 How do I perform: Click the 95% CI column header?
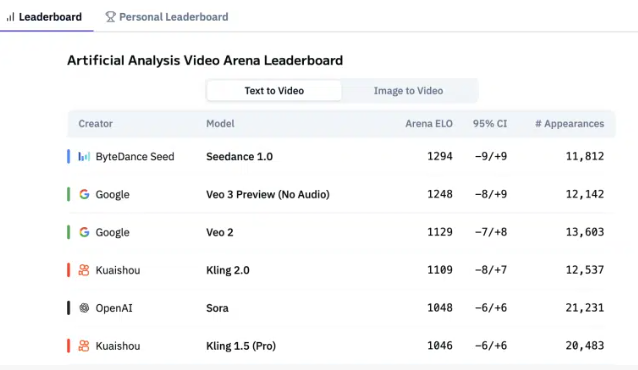click(490, 124)
